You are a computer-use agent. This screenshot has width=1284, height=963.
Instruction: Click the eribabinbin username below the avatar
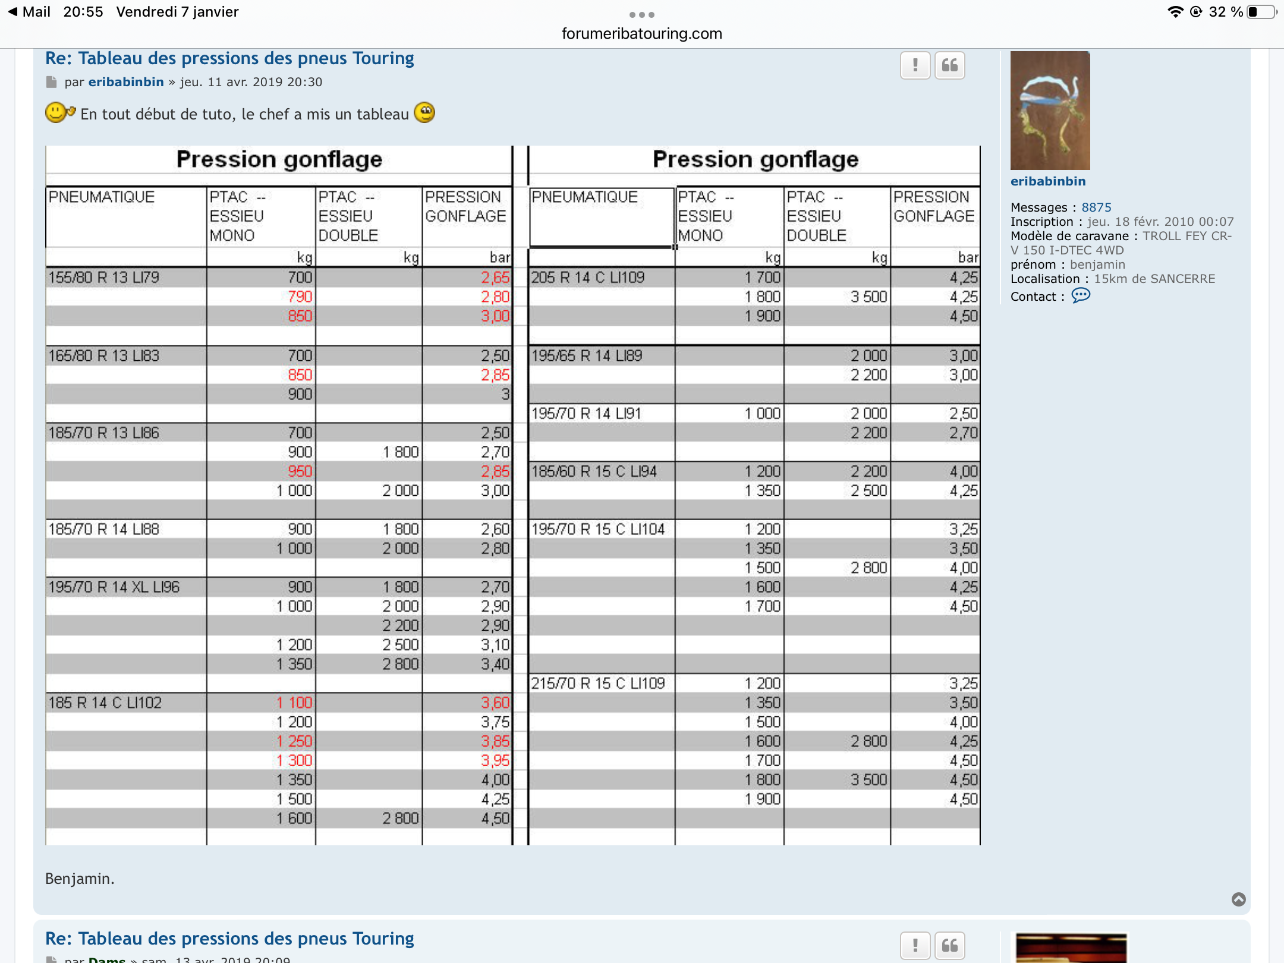click(x=1048, y=181)
